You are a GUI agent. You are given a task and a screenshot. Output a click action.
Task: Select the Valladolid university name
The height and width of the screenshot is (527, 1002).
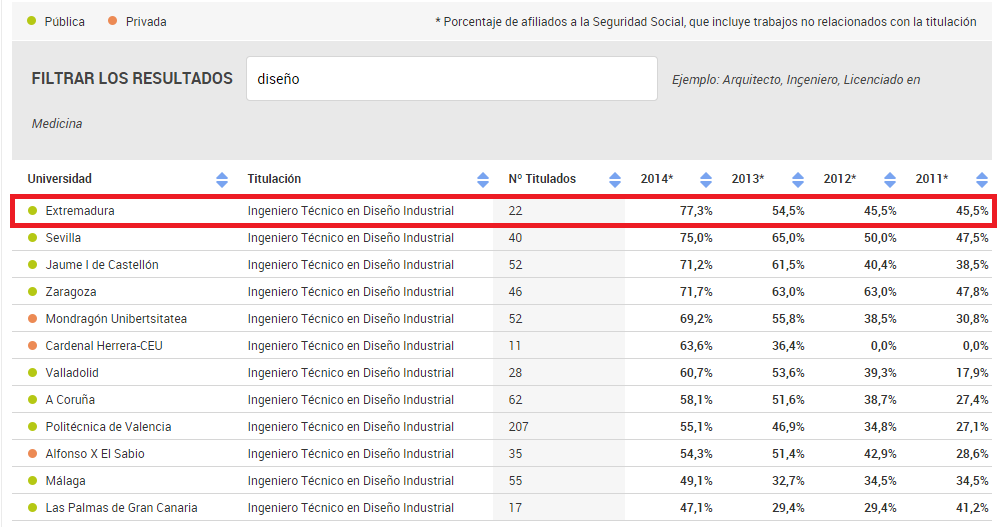point(72,372)
